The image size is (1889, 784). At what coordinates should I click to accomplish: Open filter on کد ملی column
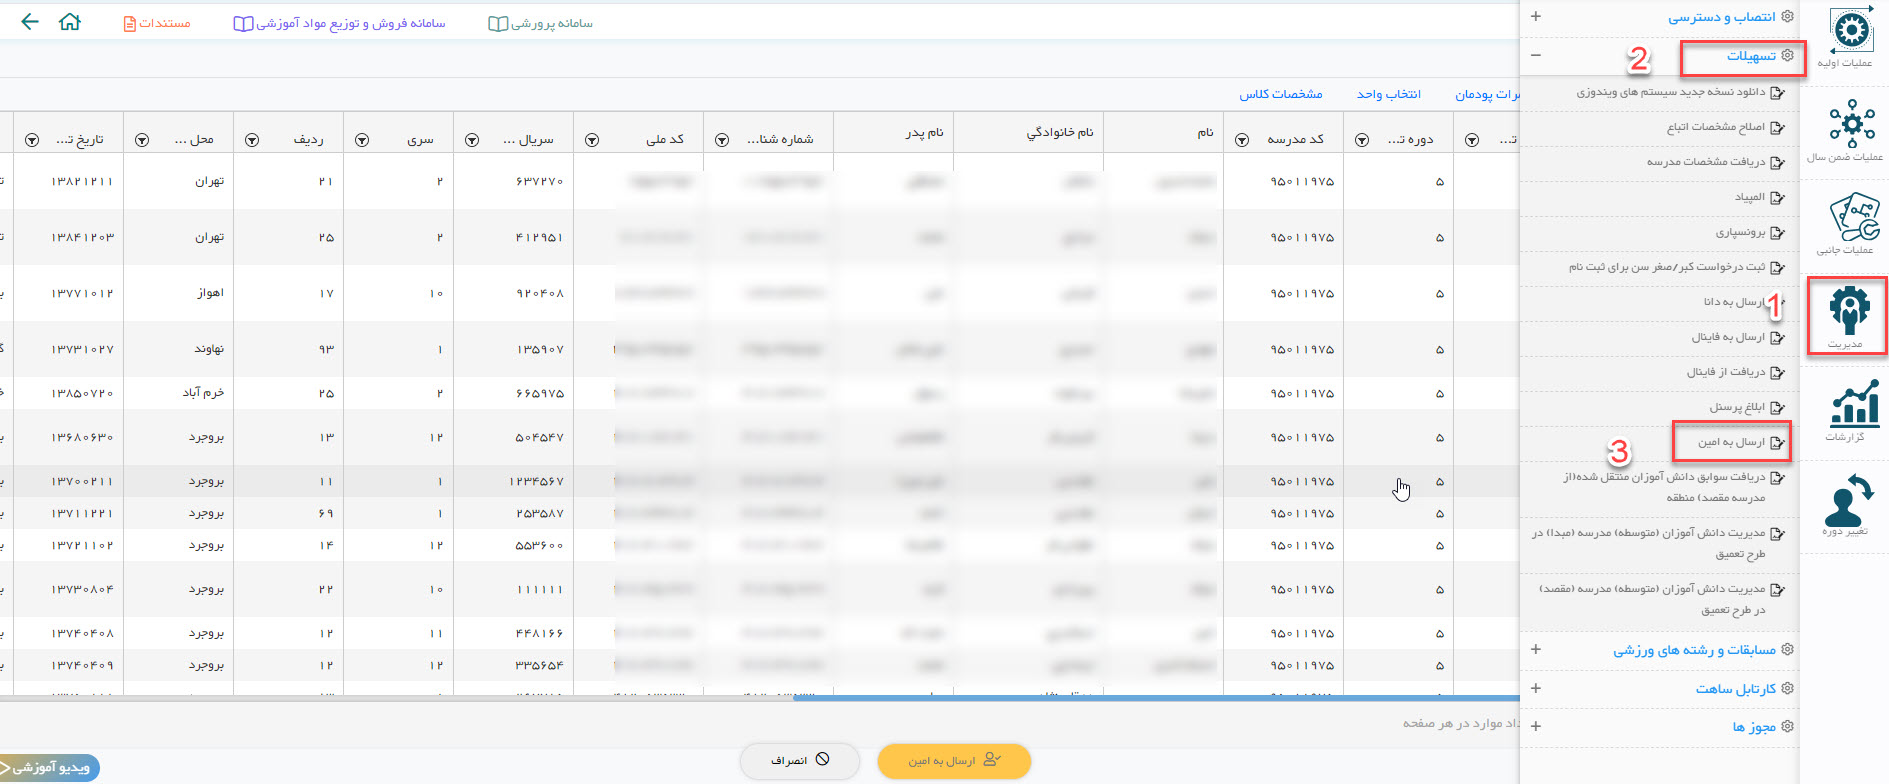(x=592, y=140)
